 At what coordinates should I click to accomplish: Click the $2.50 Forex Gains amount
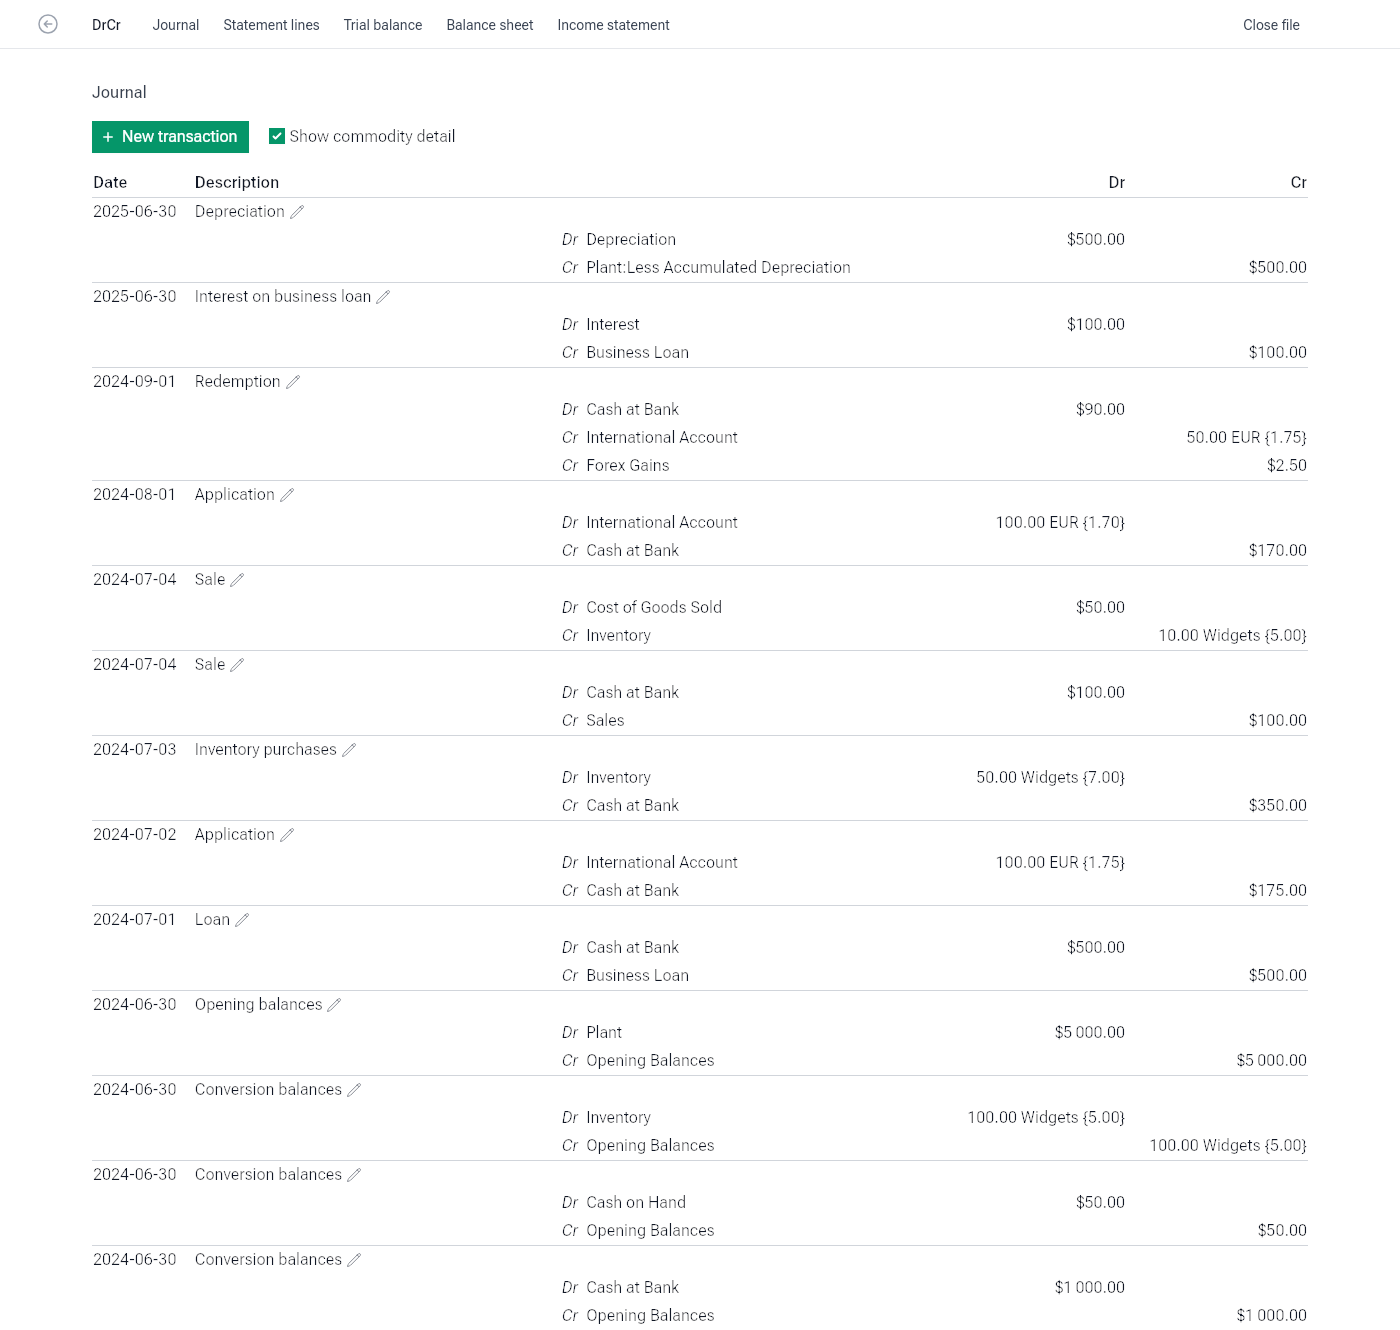click(x=1286, y=466)
